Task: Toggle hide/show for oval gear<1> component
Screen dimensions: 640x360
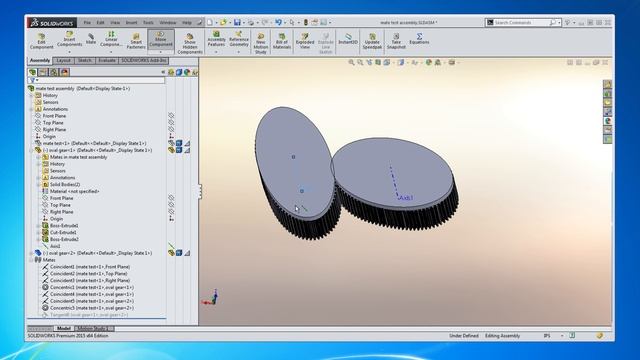Action: point(171,150)
